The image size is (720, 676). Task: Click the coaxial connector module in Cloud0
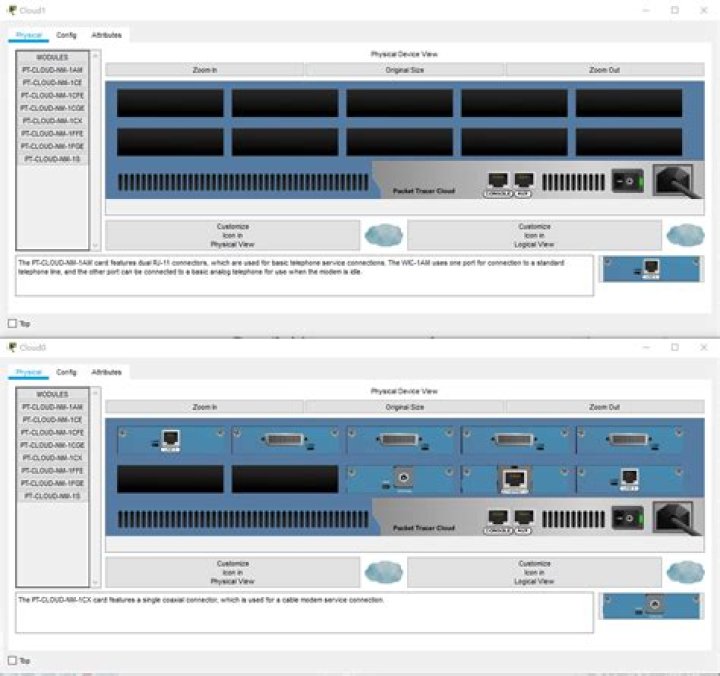point(399,479)
